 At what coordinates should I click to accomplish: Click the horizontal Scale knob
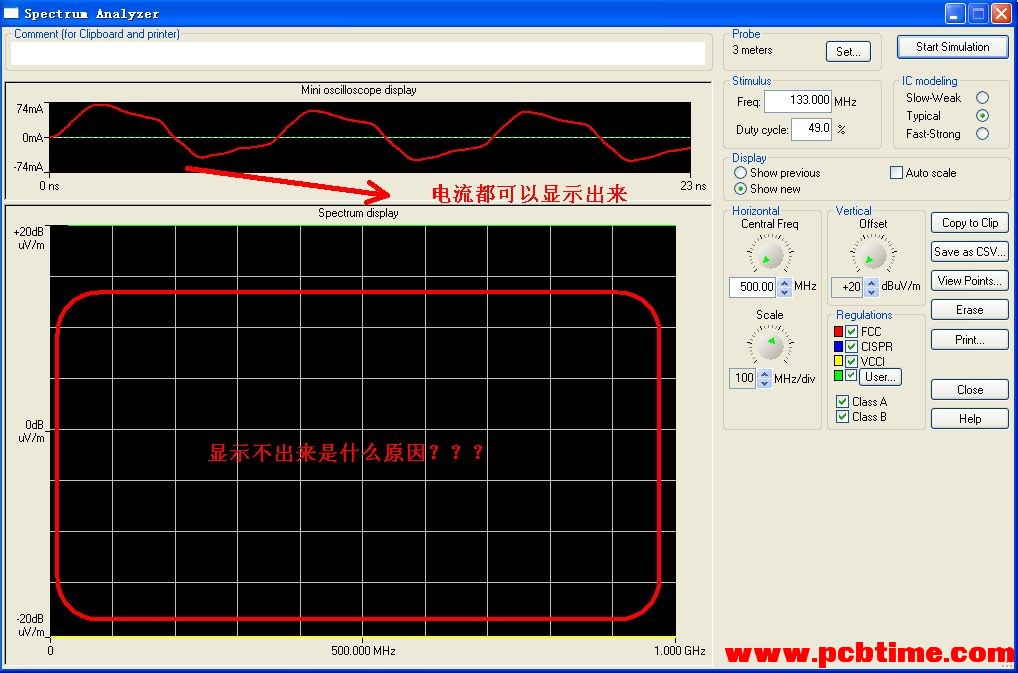click(769, 345)
